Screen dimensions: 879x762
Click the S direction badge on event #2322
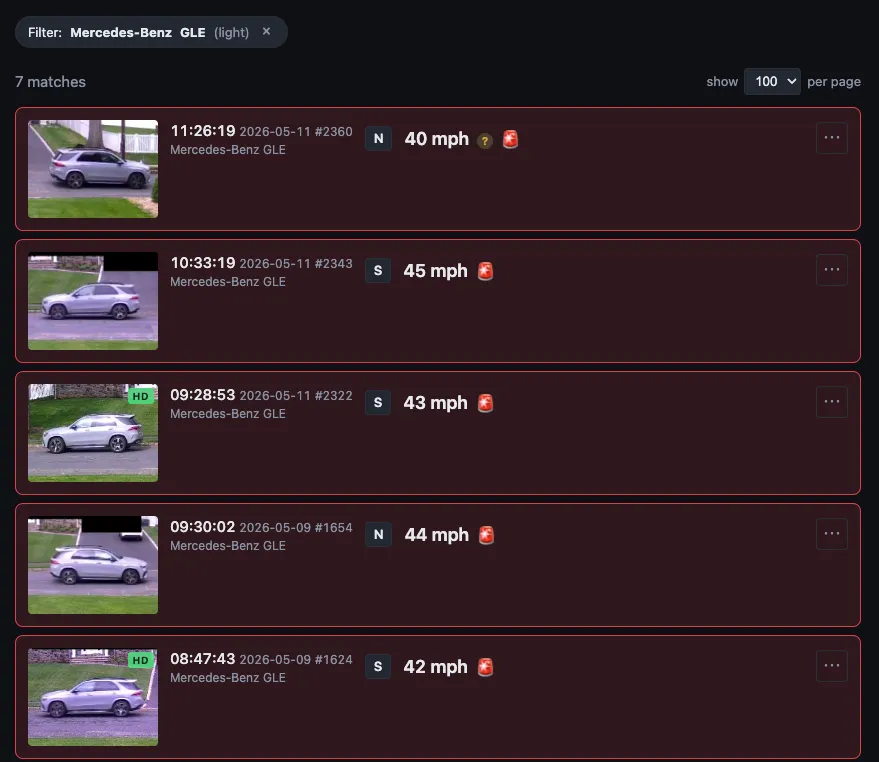378,403
